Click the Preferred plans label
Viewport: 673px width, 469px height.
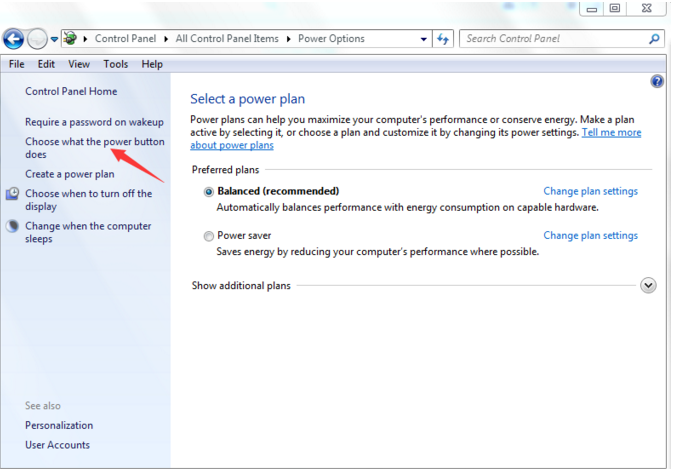tap(225, 170)
